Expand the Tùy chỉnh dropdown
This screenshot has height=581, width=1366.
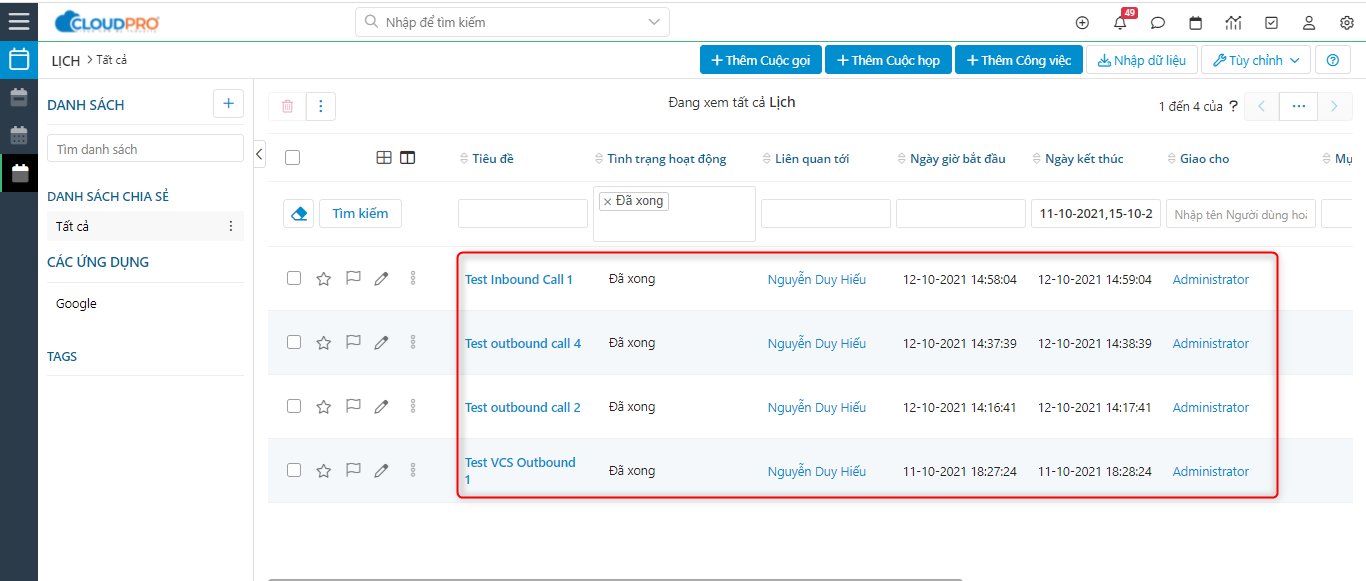(1255, 60)
